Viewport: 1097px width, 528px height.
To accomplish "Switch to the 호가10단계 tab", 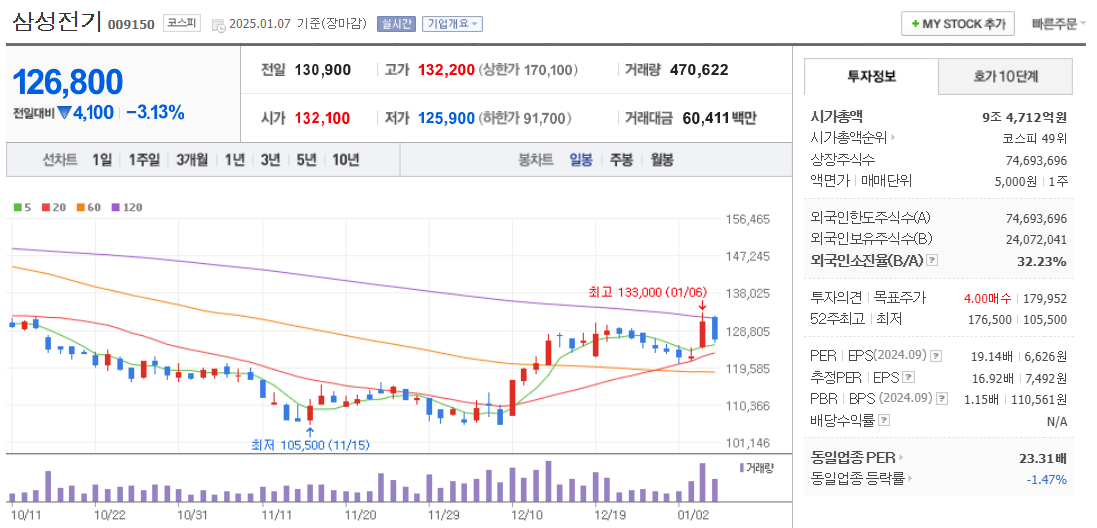I will [1005, 76].
